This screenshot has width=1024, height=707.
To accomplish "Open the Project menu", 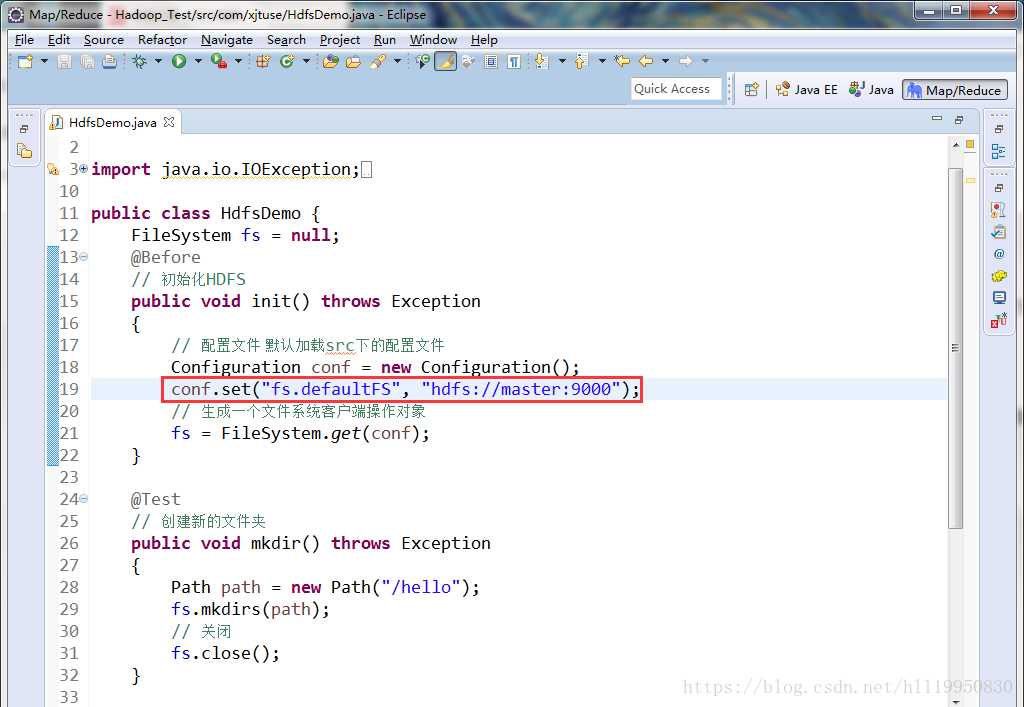I will point(340,40).
